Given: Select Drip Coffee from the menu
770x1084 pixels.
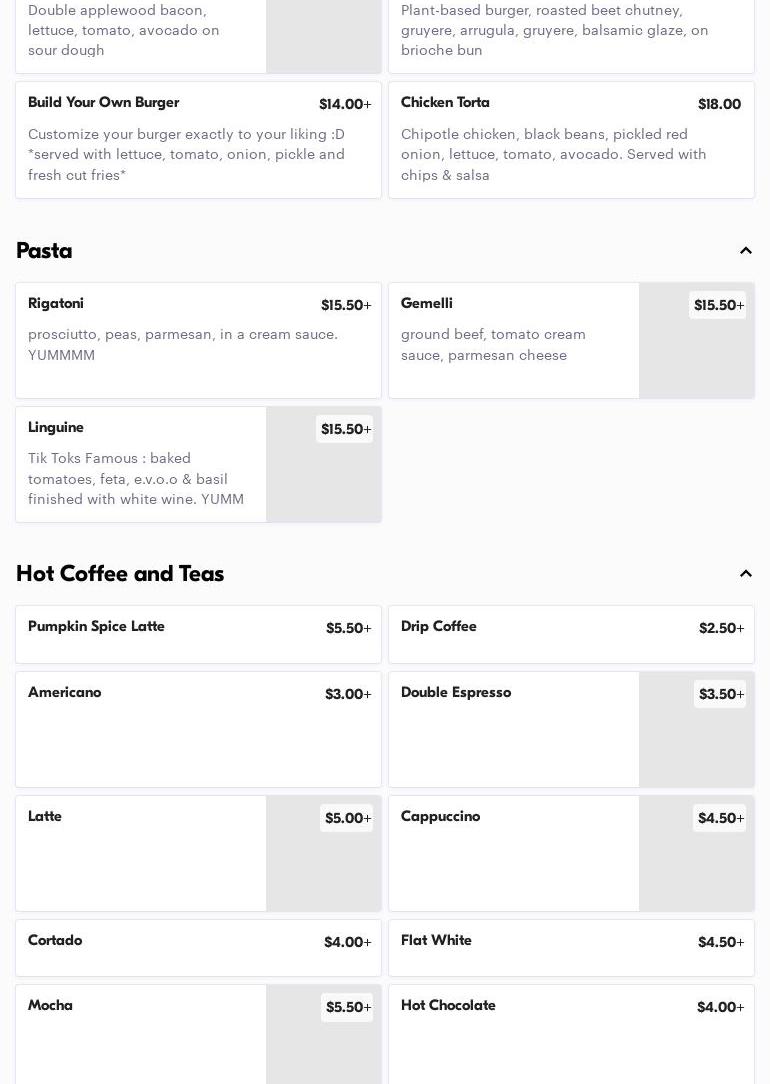Looking at the screenshot, I should 571,634.
